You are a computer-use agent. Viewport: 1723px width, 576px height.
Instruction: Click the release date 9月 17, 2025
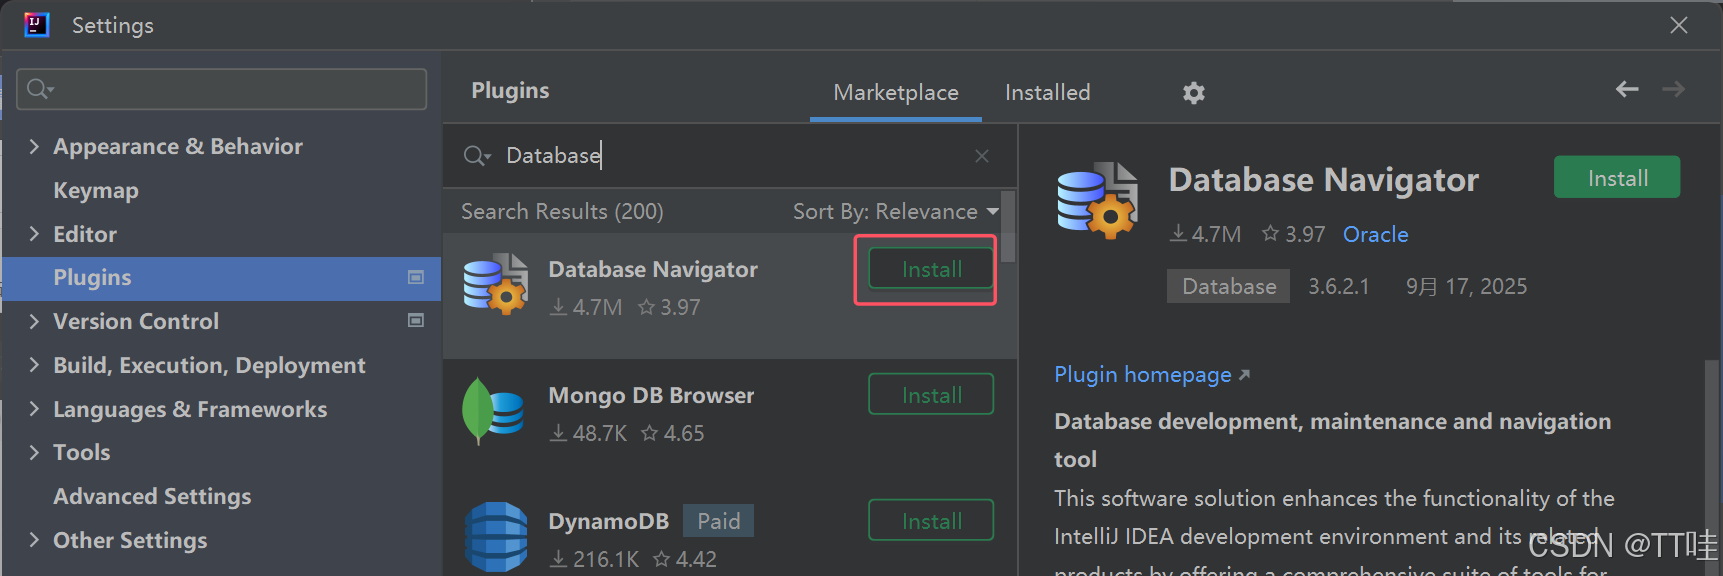click(x=1466, y=287)
